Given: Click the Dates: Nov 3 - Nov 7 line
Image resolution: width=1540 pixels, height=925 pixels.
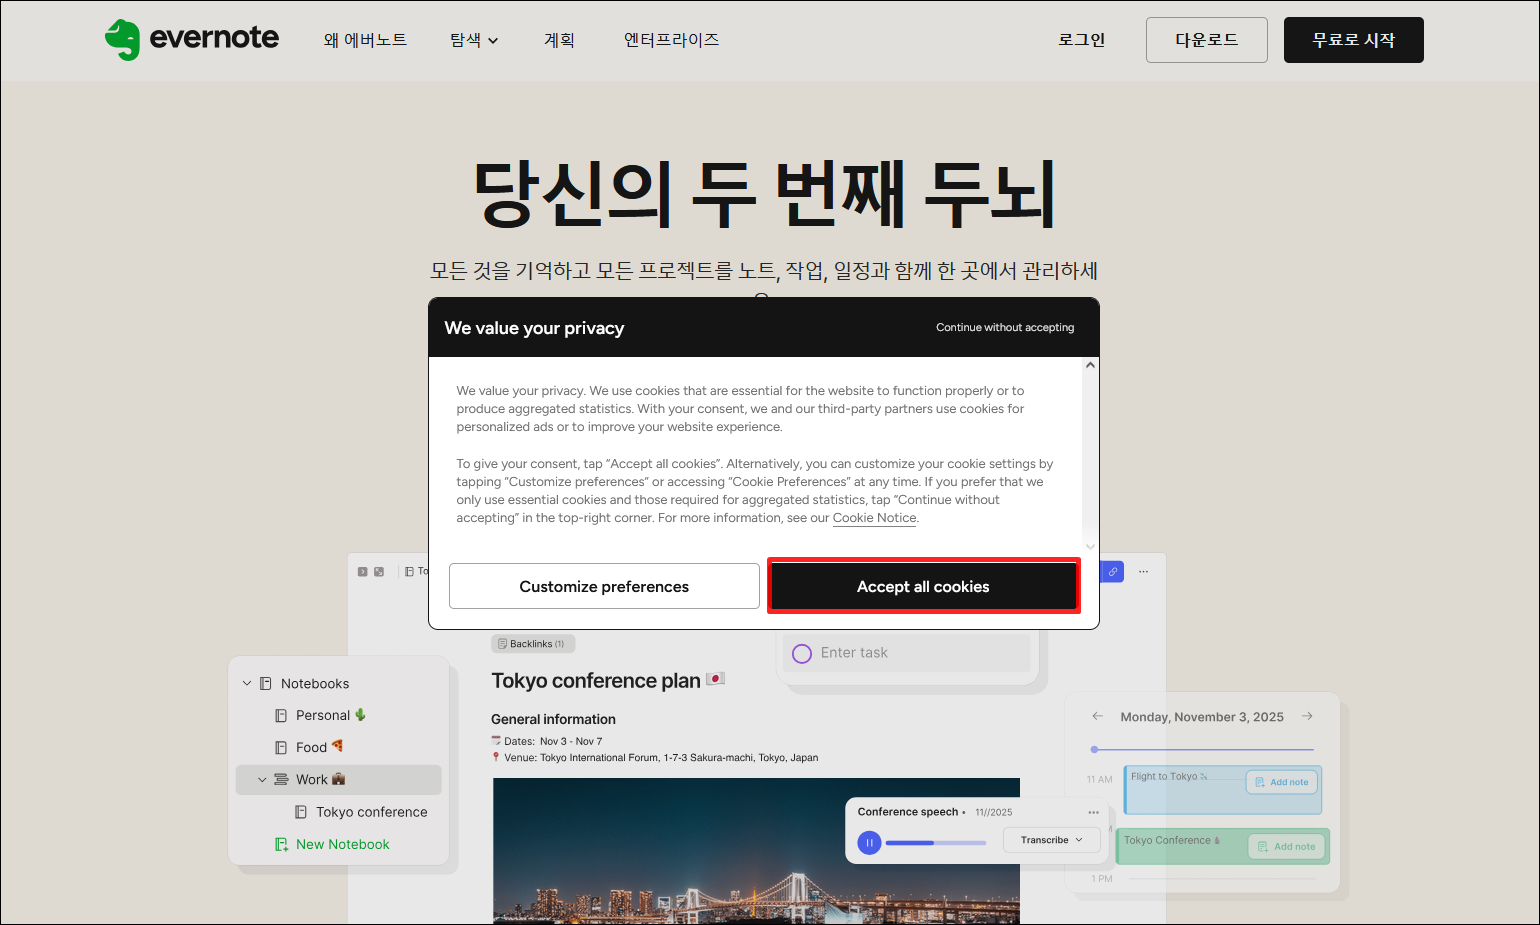Looking at the screenshot, I should click(x=547, y=741).
